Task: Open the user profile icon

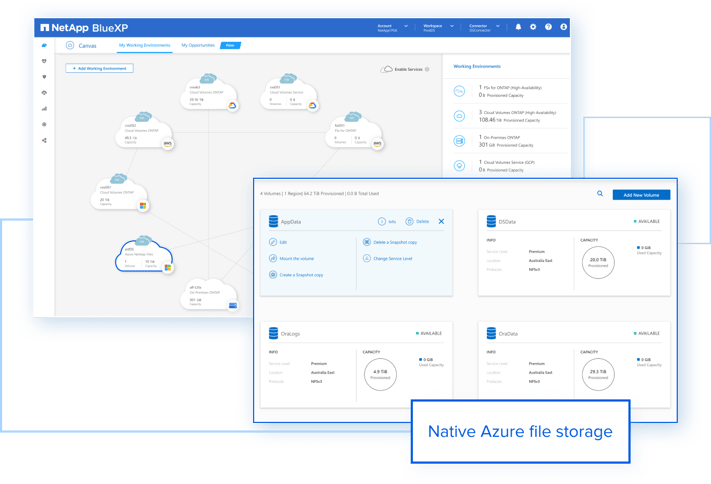Action: pyautogui.click(x=563, y=27)
